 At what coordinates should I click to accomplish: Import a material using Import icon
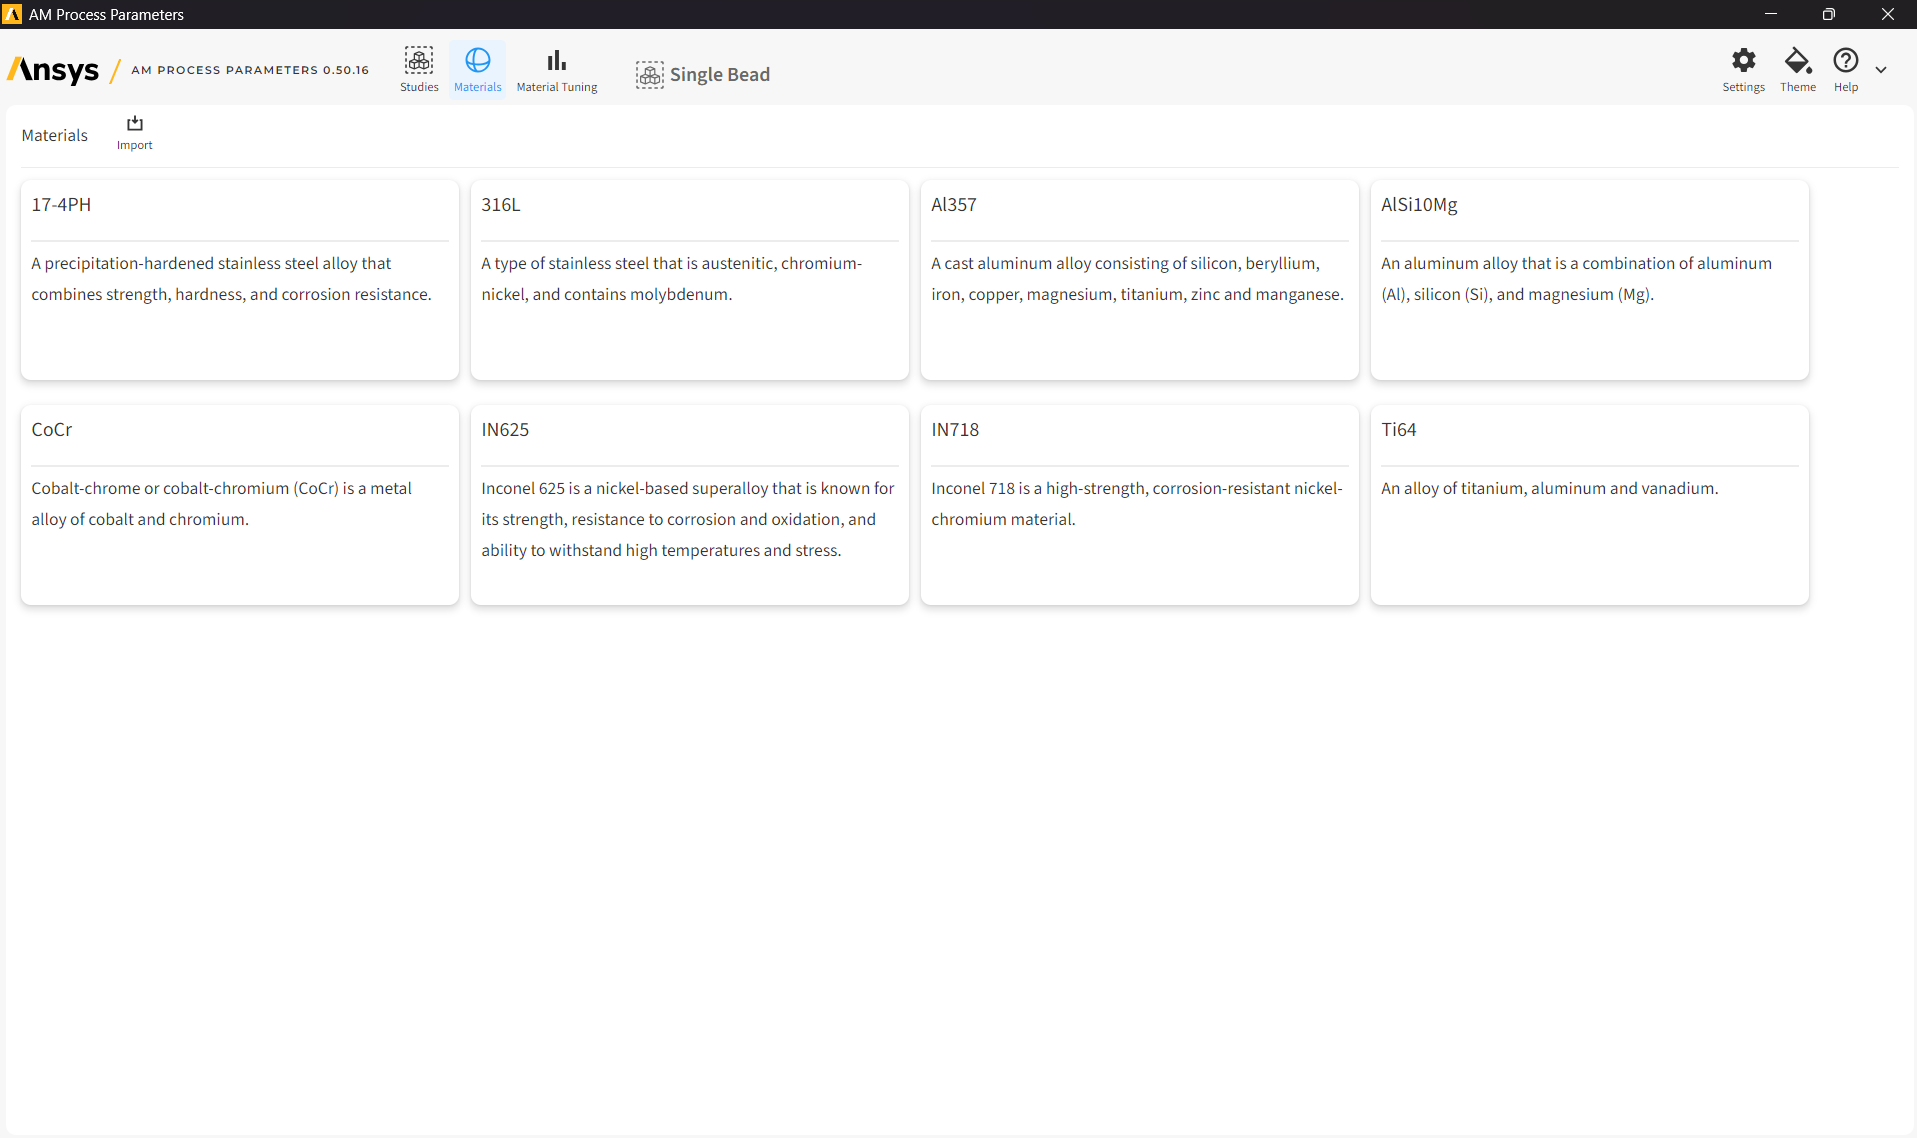[135, 133]
